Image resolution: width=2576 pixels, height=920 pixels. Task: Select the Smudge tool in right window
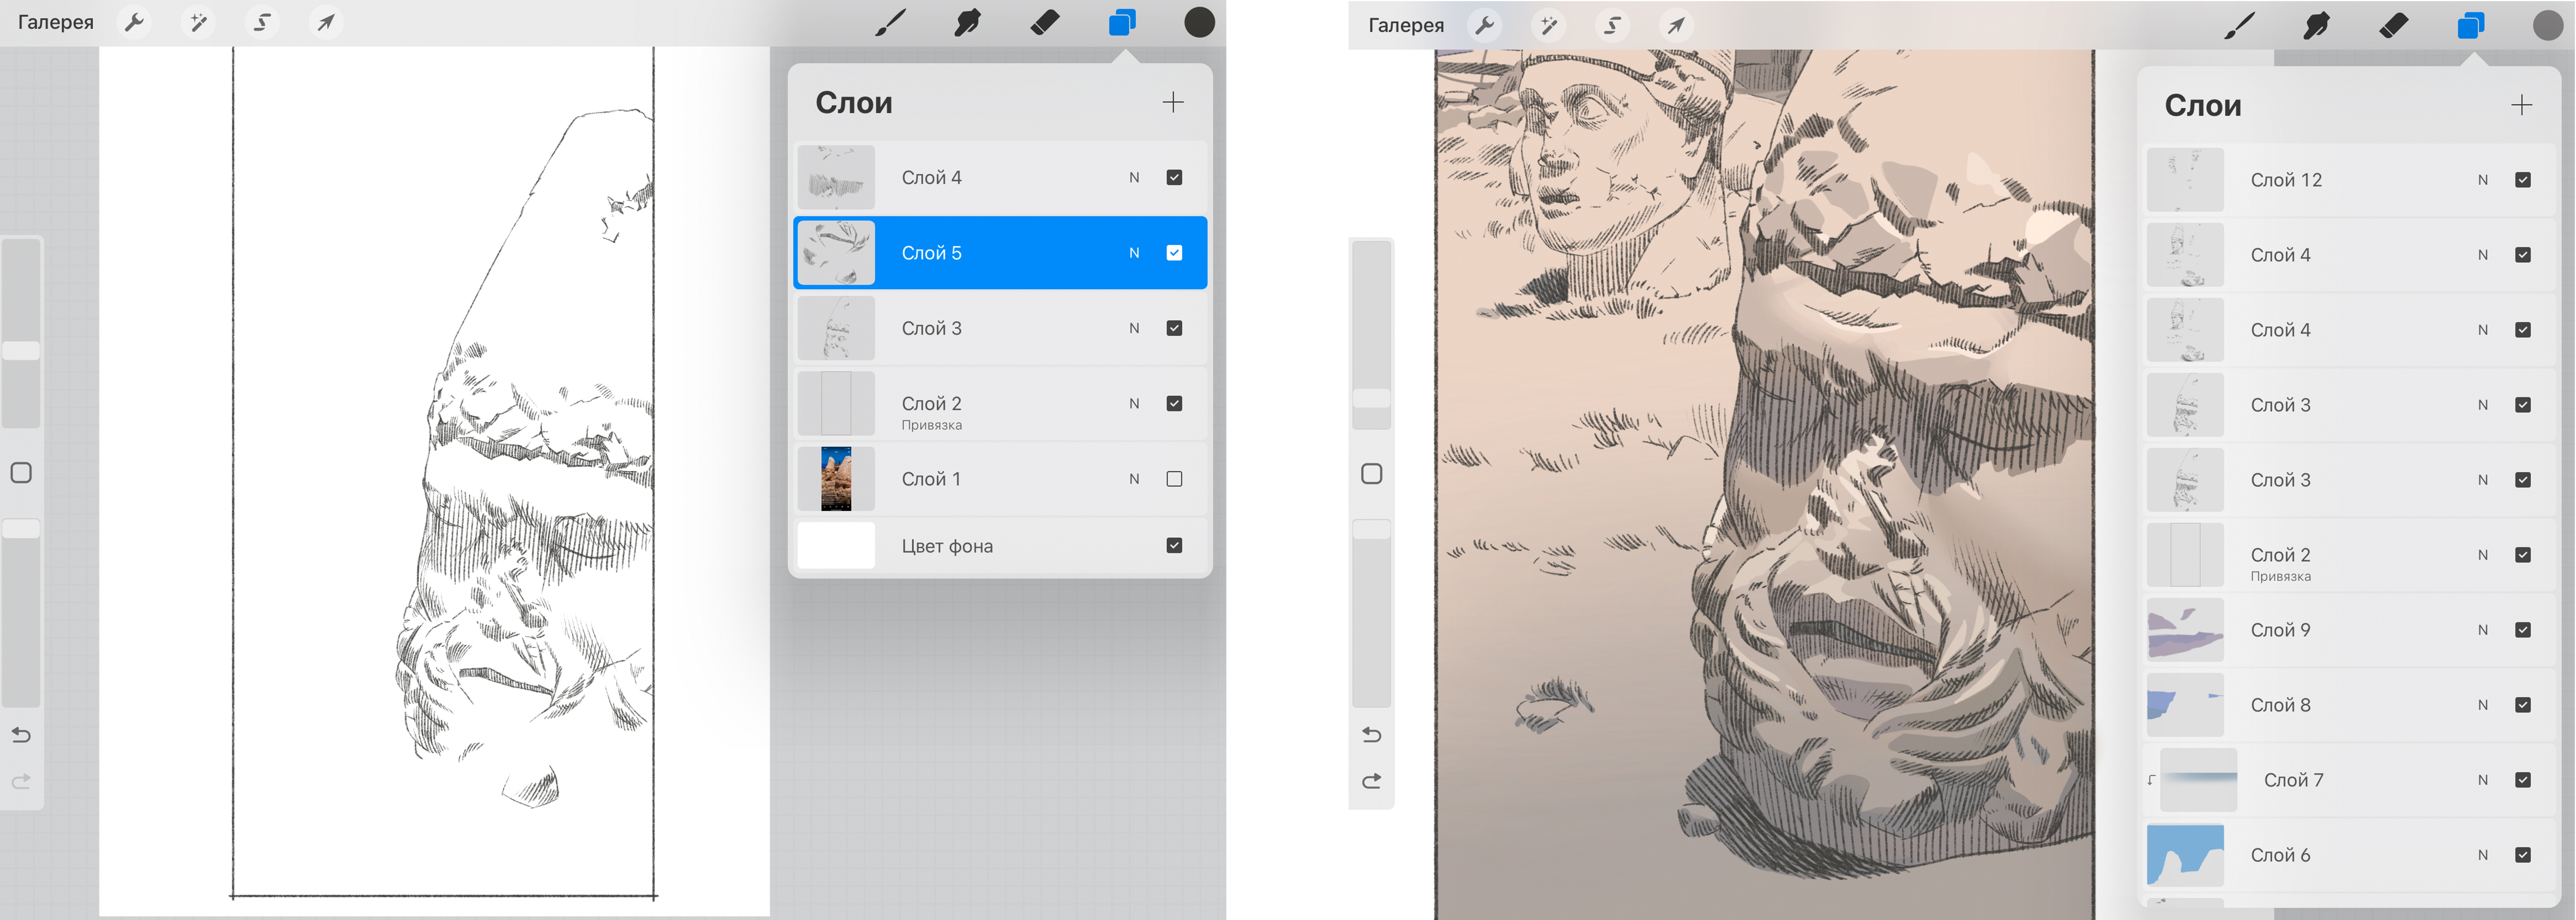click(2316, 25)
